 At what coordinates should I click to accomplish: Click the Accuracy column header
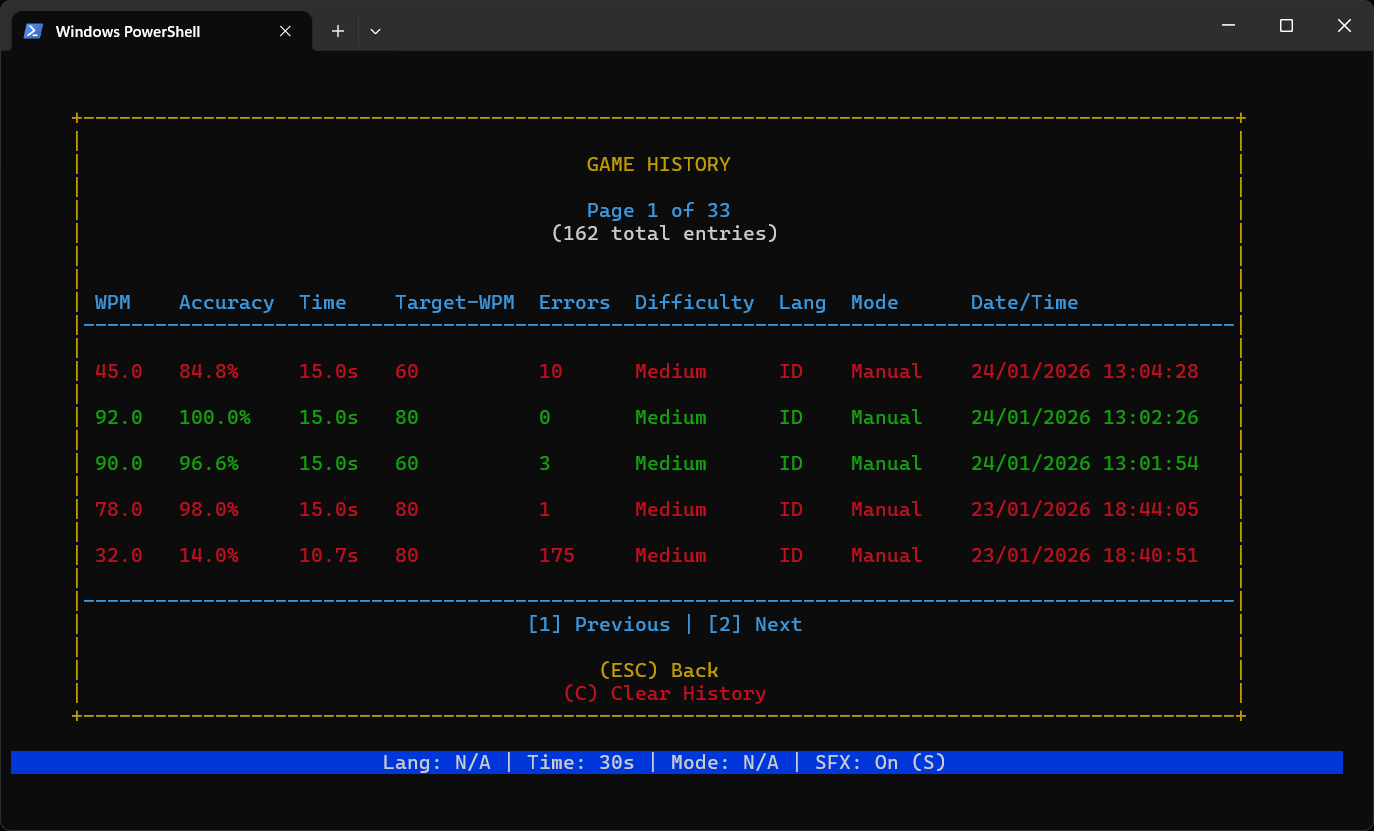click(x=227, y=302)
